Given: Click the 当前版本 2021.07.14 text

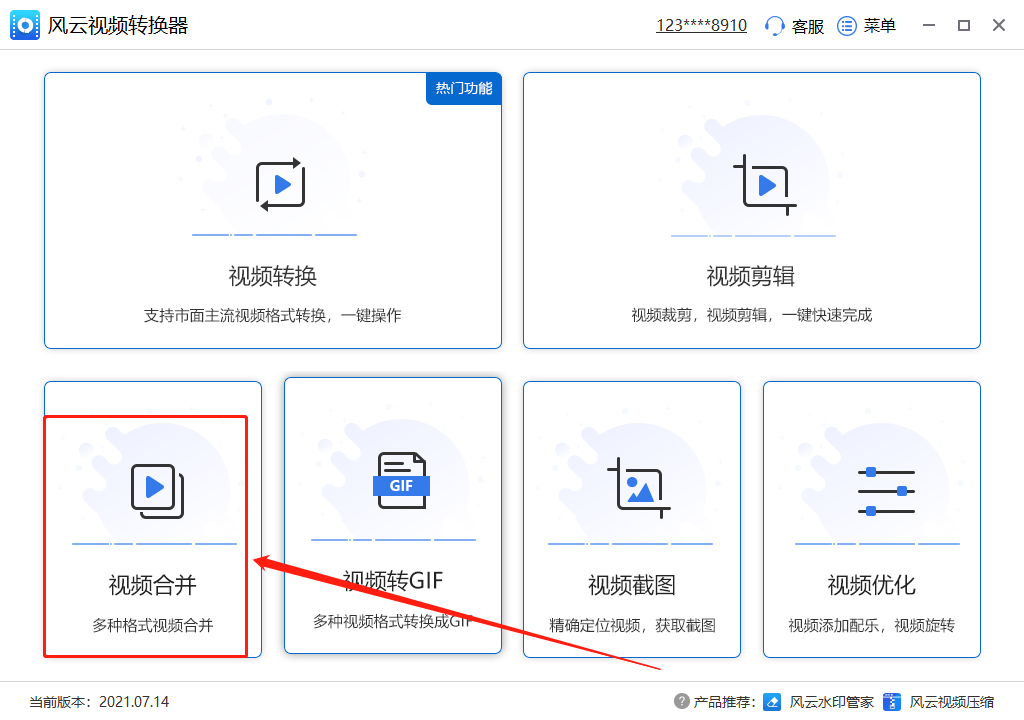Looking at the screenshot, I should coord(99,702).
